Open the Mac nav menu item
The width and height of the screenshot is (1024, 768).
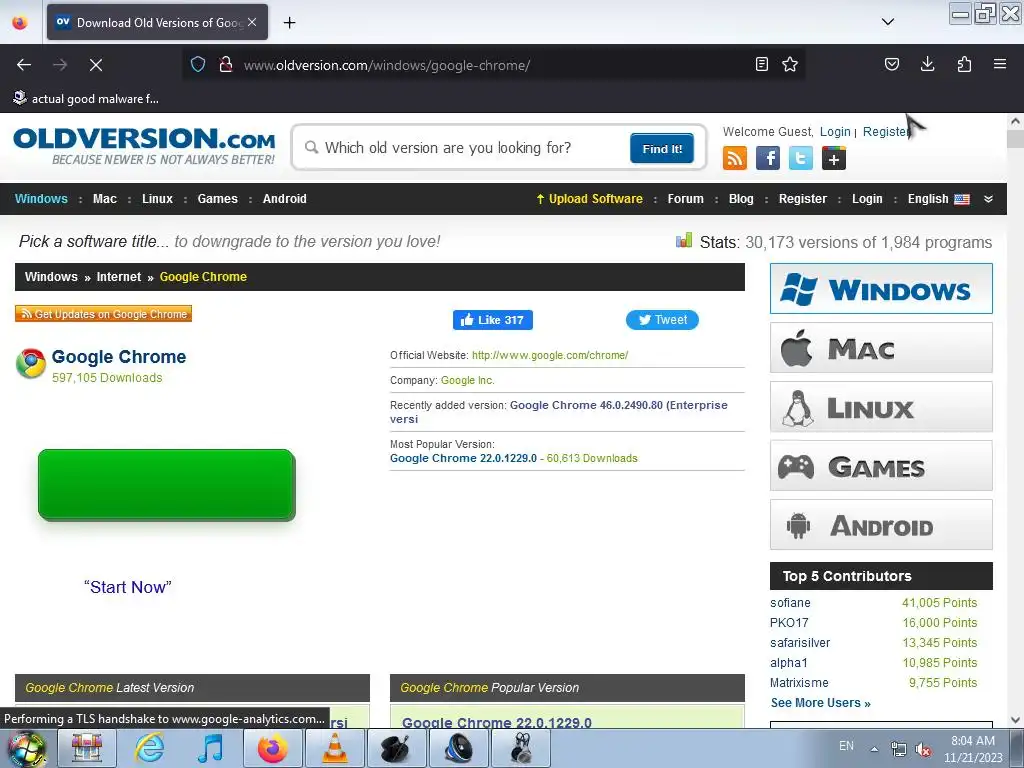104,199
